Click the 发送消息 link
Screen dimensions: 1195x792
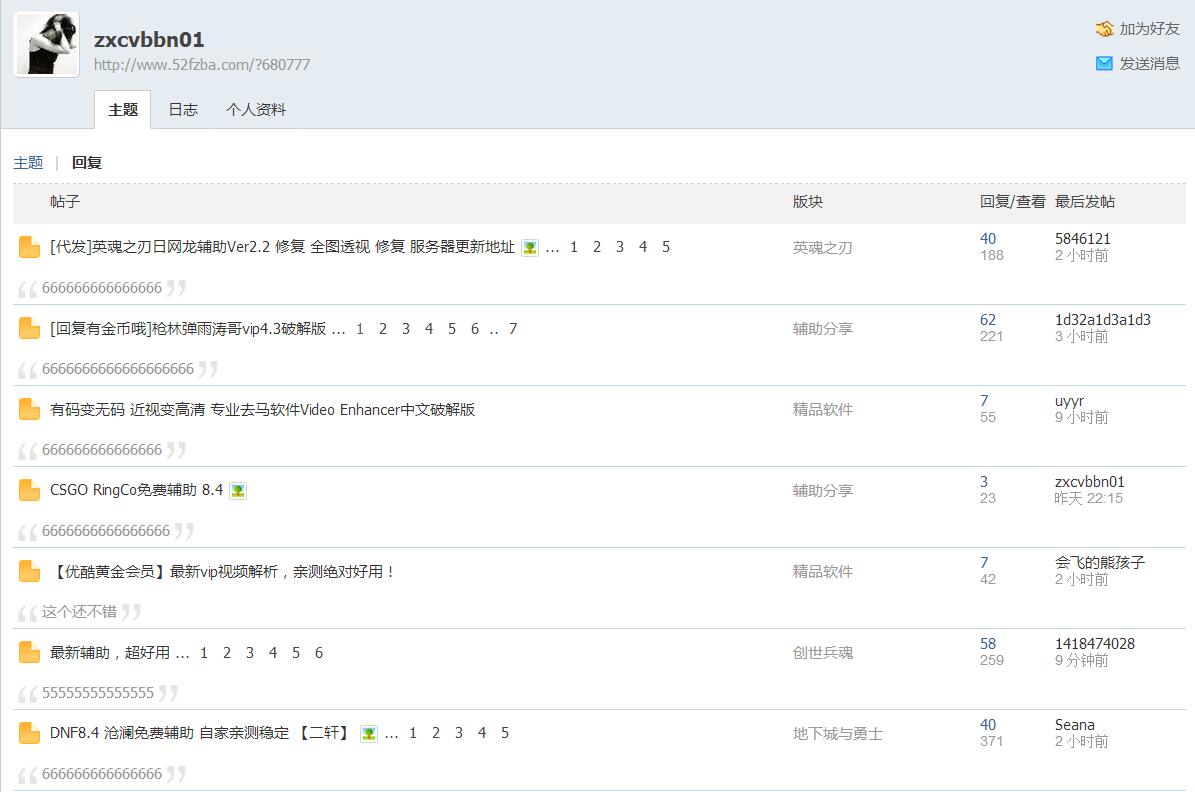[x=1149, y=63]
